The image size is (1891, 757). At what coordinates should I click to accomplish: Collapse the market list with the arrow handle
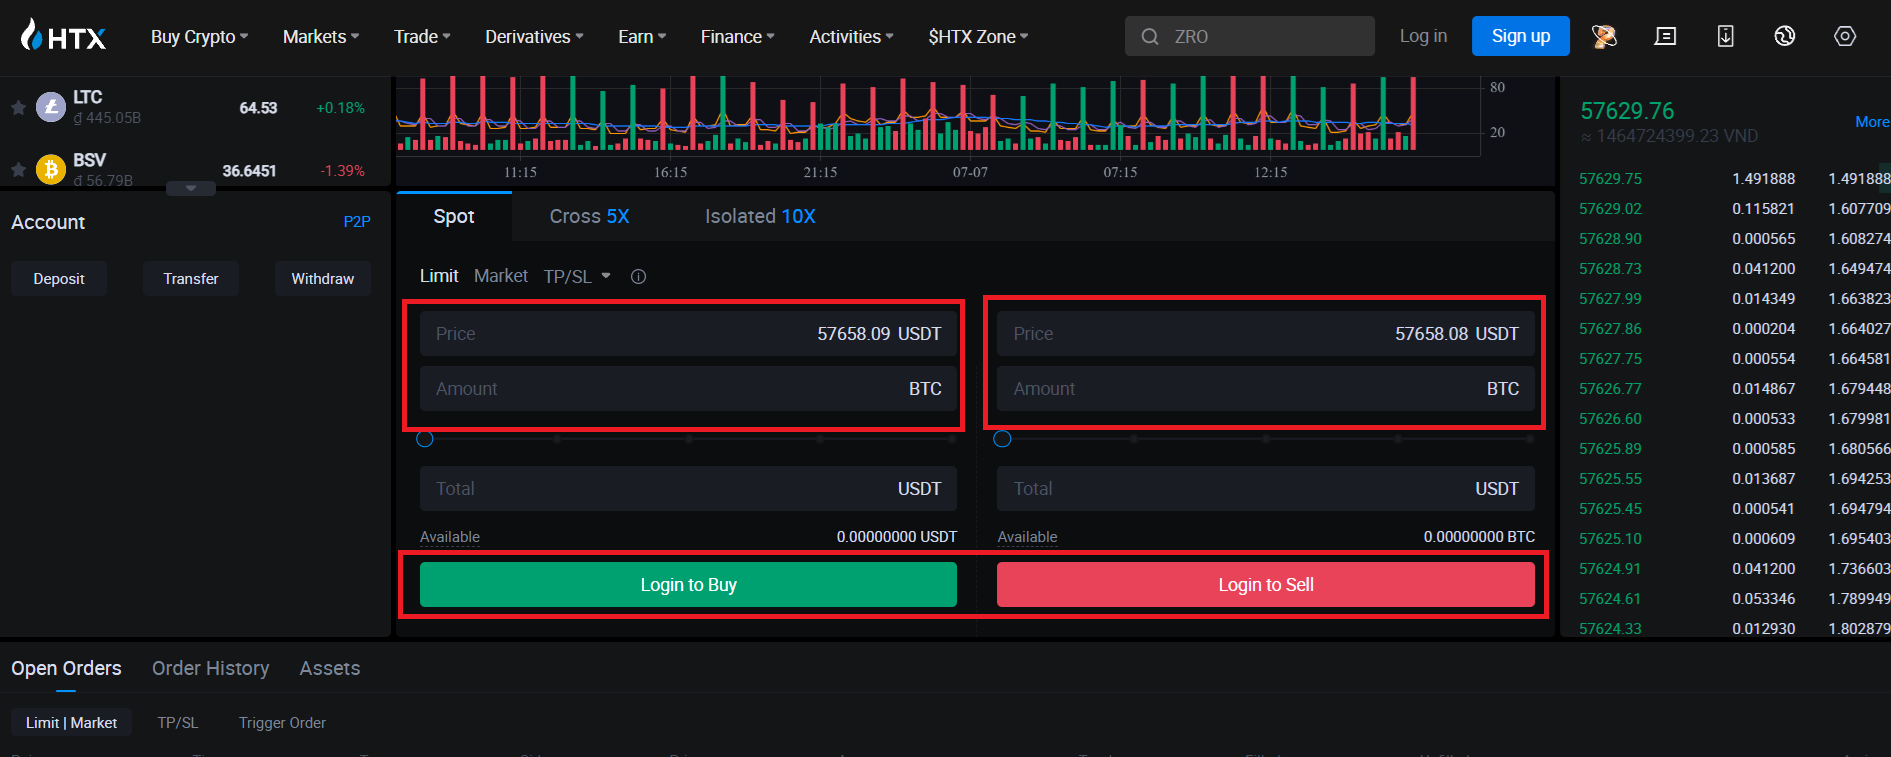pyautogui.click(x=190, y=188)
